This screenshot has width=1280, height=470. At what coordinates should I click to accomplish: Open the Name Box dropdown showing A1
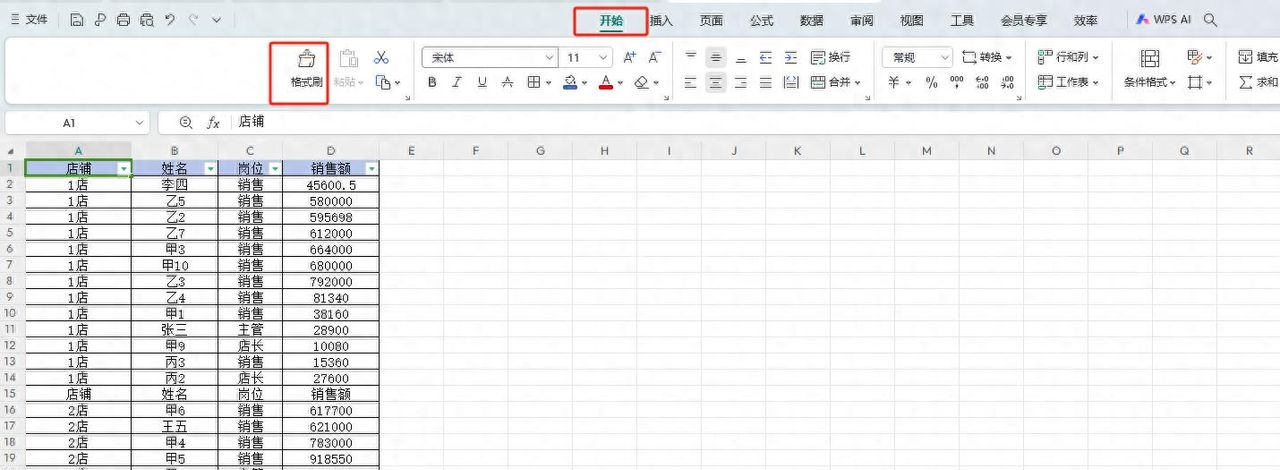[138, 122]
